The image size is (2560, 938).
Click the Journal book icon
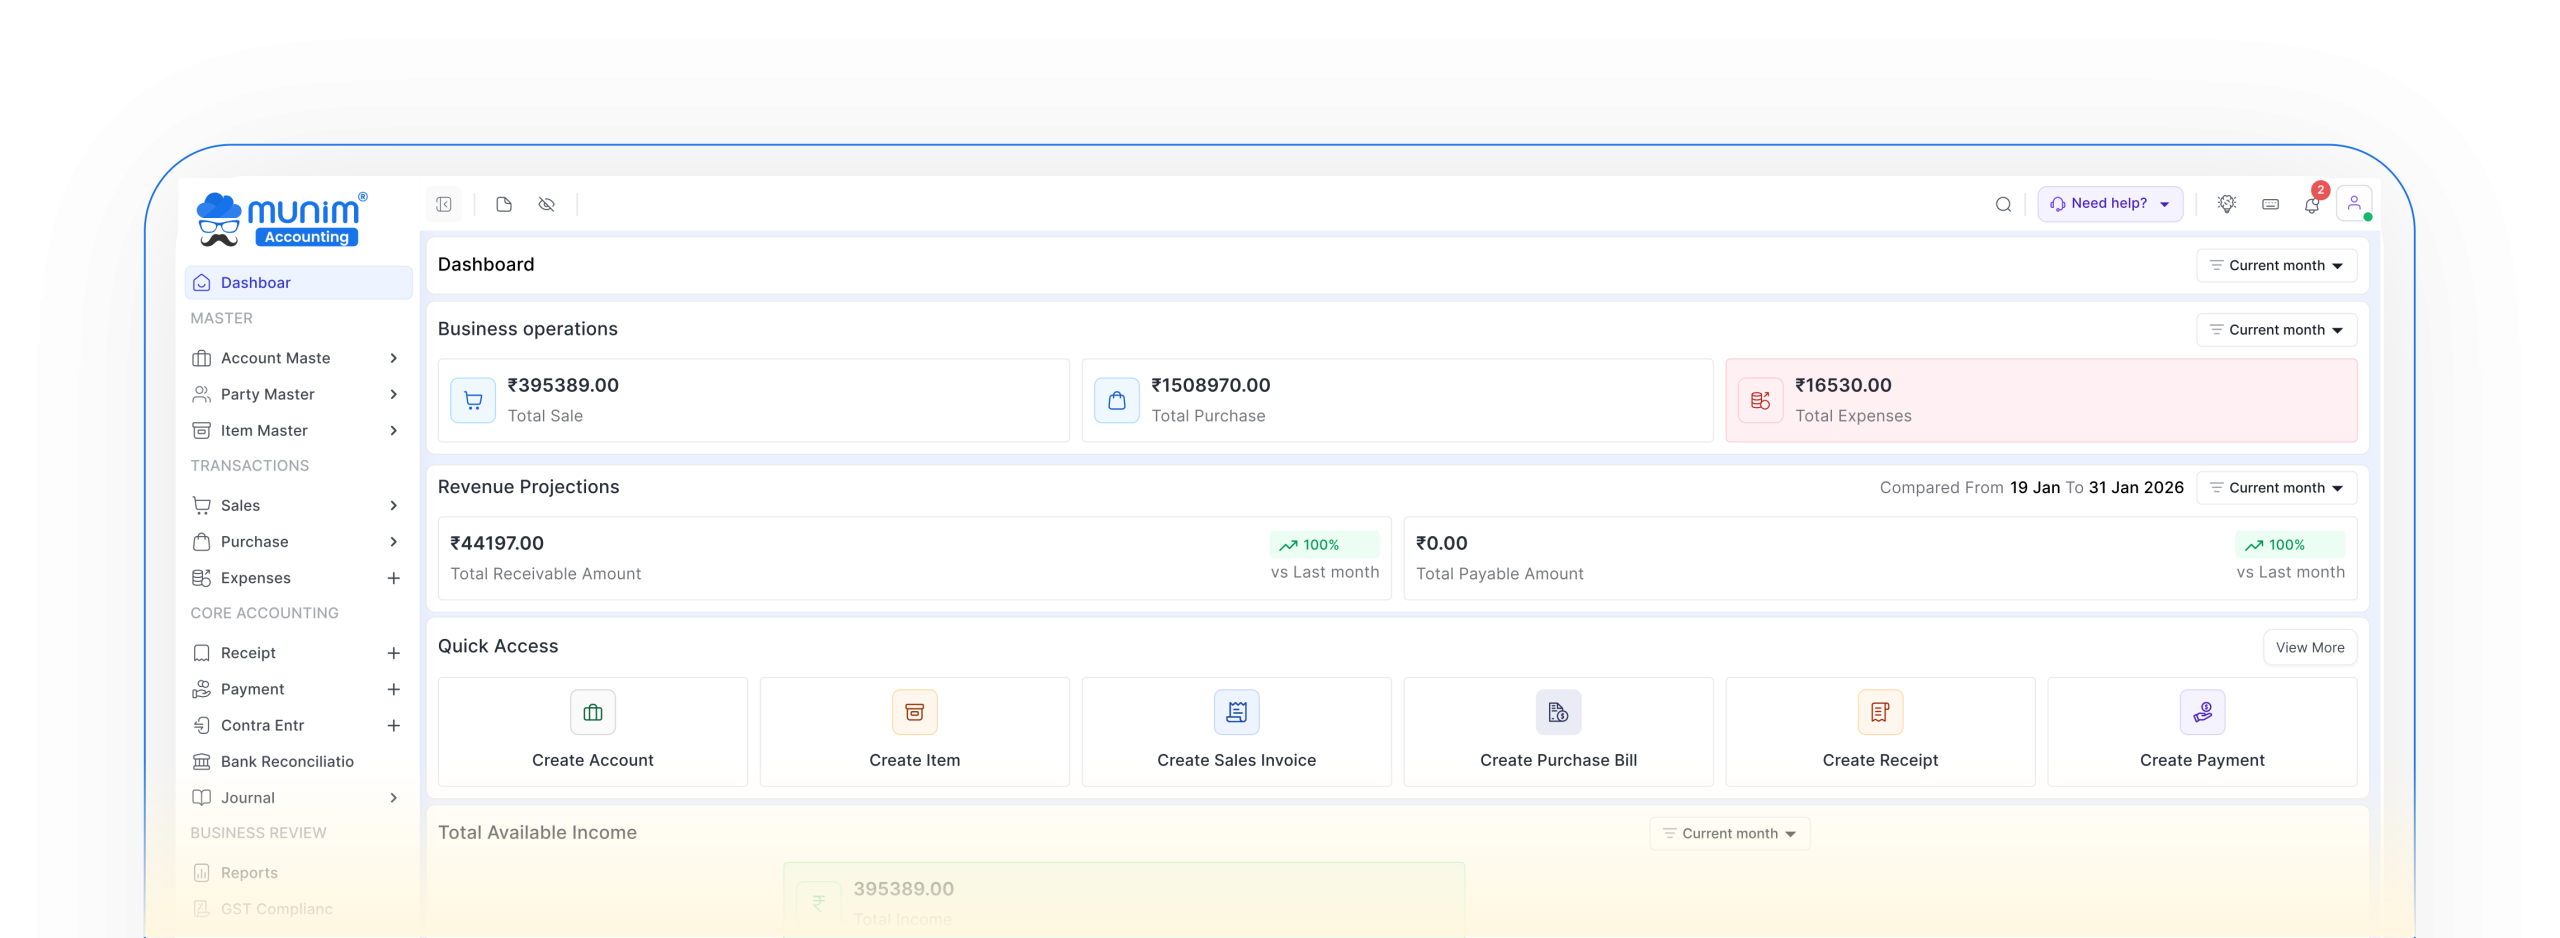(x=201, y=797)
